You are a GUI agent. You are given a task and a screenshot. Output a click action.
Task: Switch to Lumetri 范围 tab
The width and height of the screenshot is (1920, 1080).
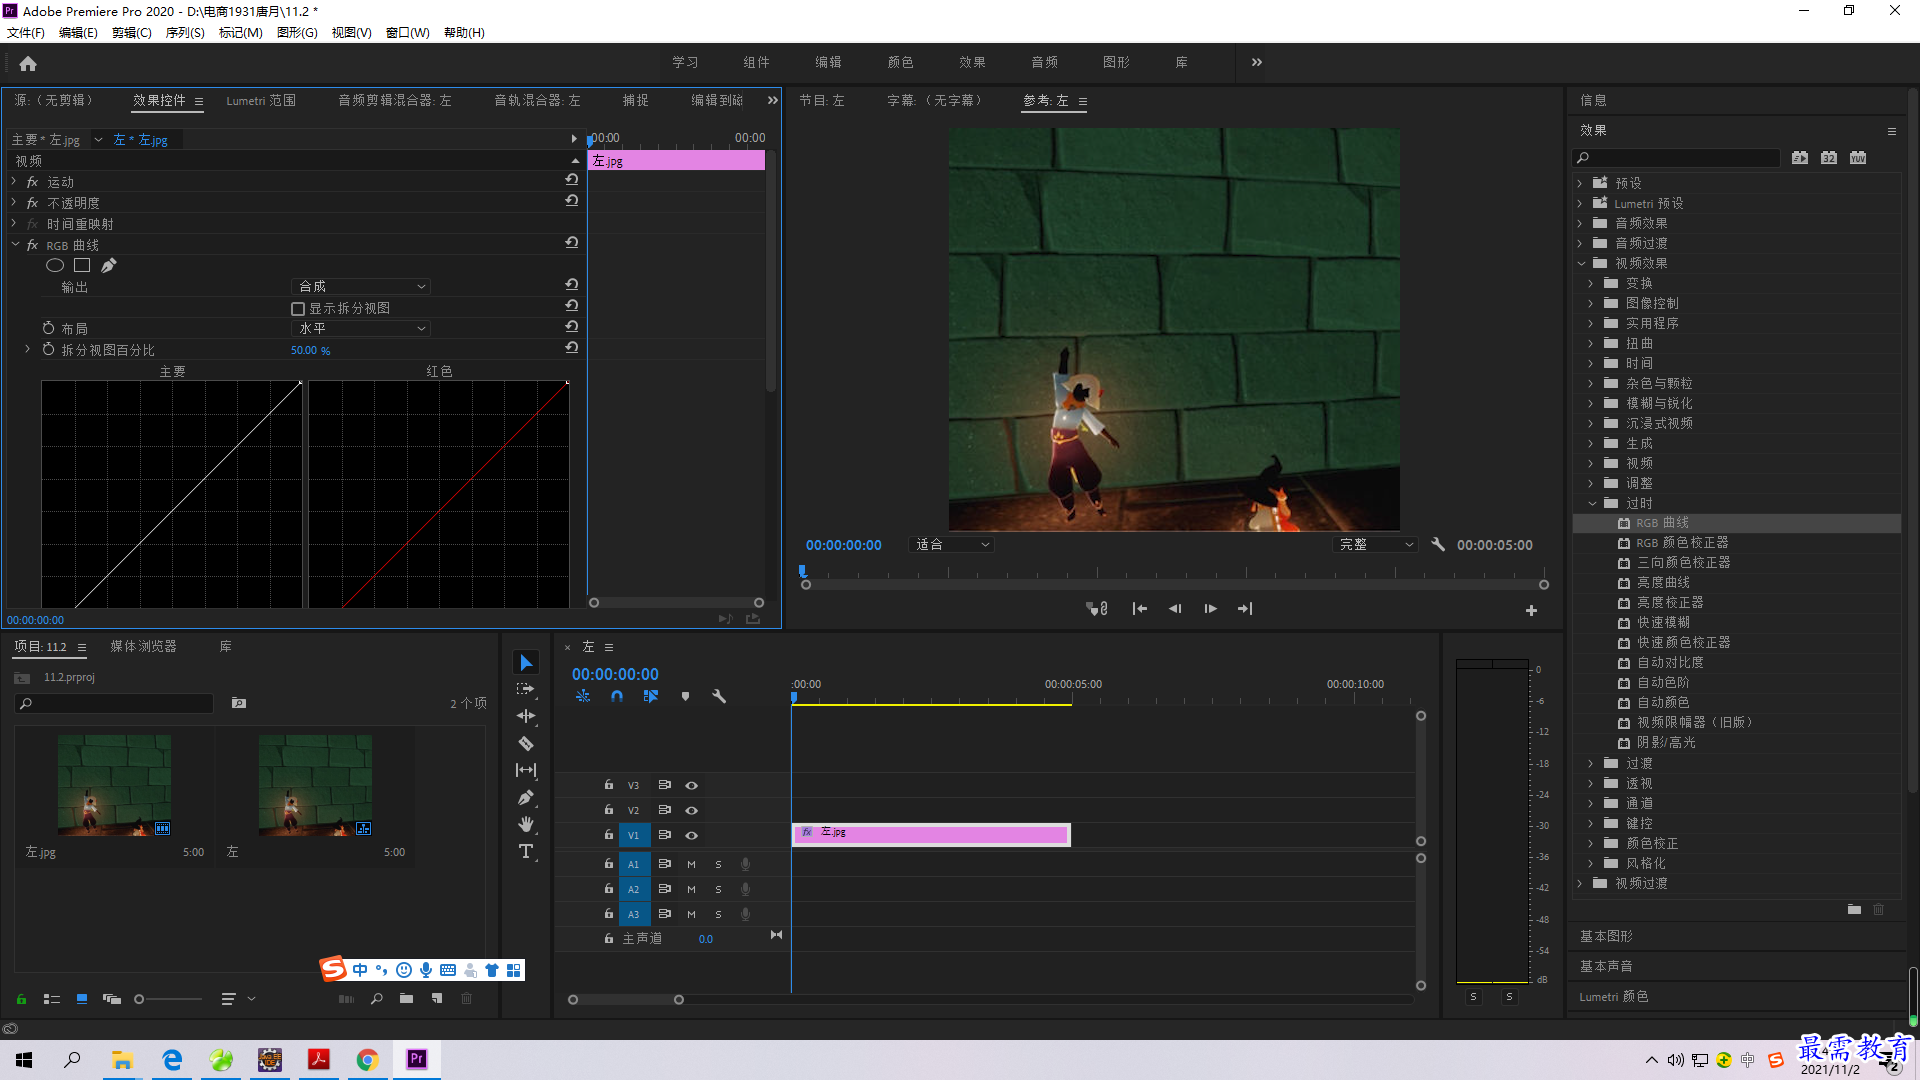point(261,100)
